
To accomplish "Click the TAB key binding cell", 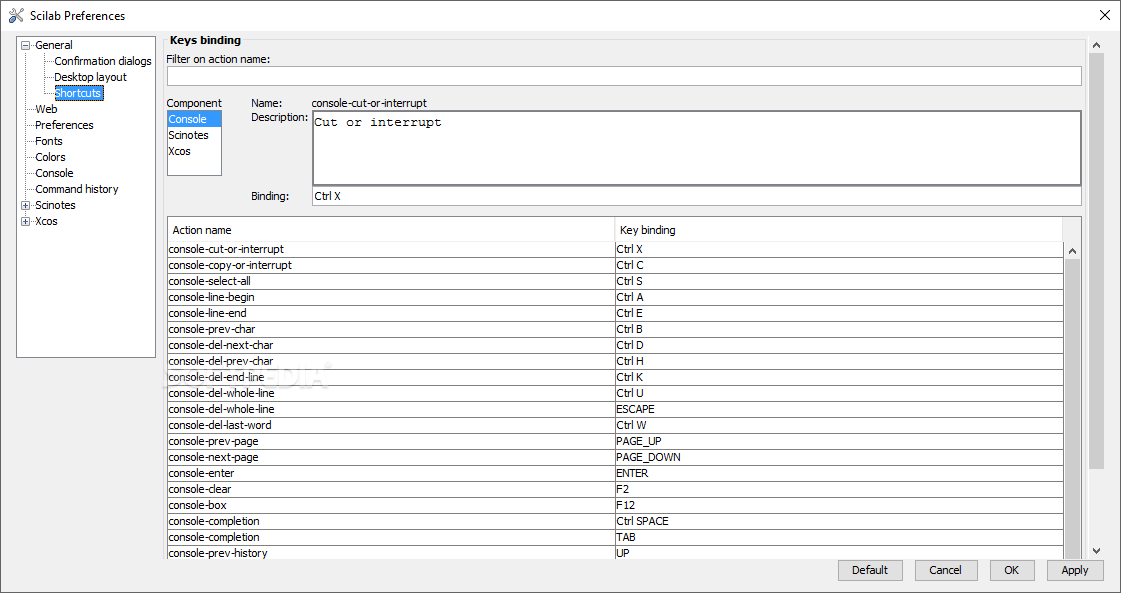I will [839, 537].
